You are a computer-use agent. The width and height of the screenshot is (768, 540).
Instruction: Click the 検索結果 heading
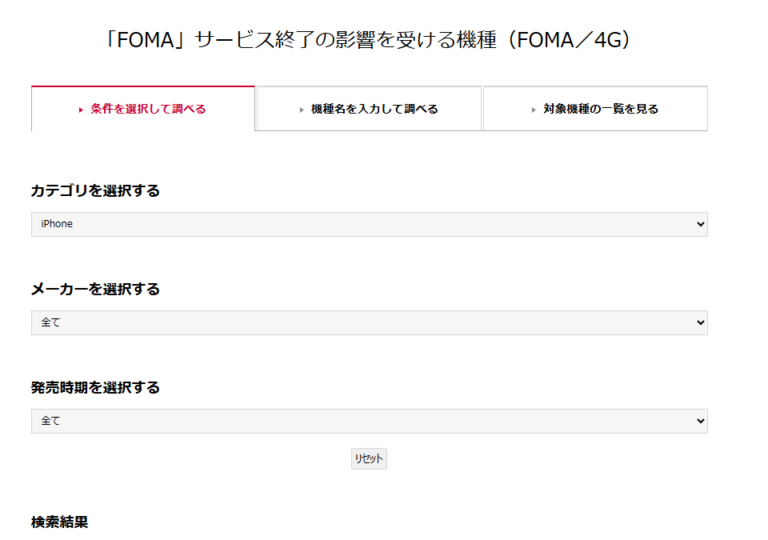60,522
